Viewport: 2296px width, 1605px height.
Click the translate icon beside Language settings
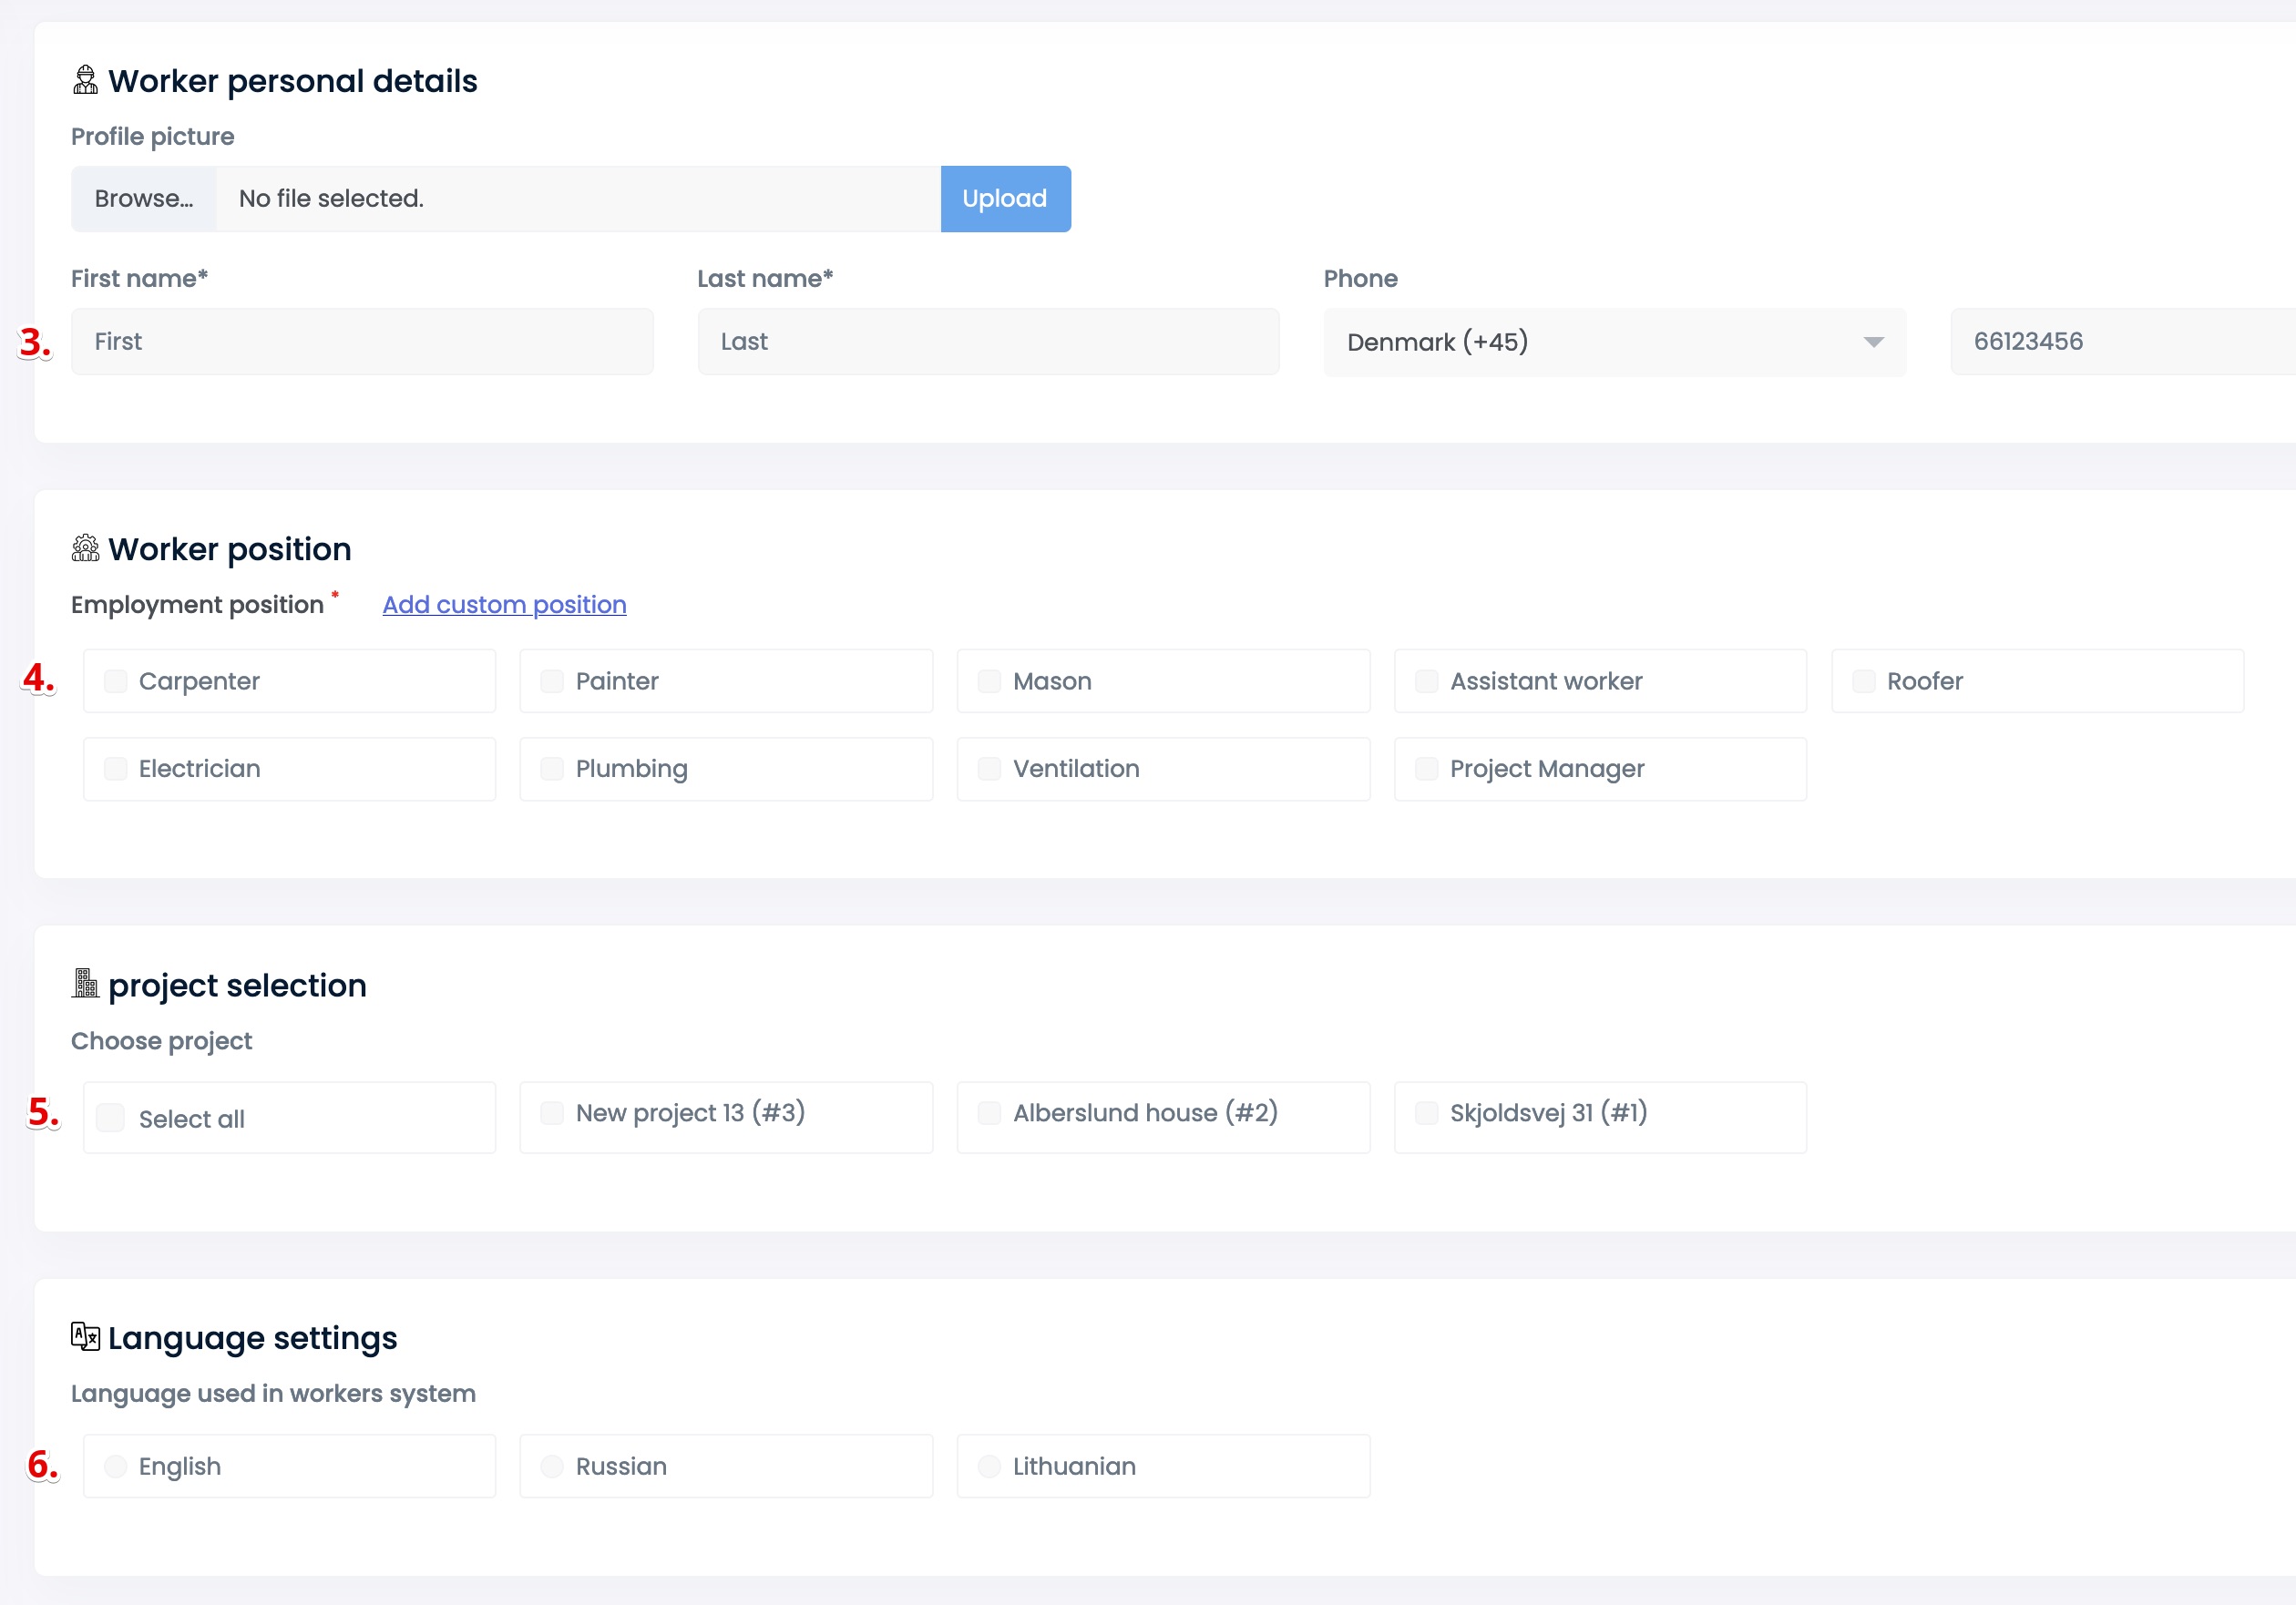click(85, 1336)
